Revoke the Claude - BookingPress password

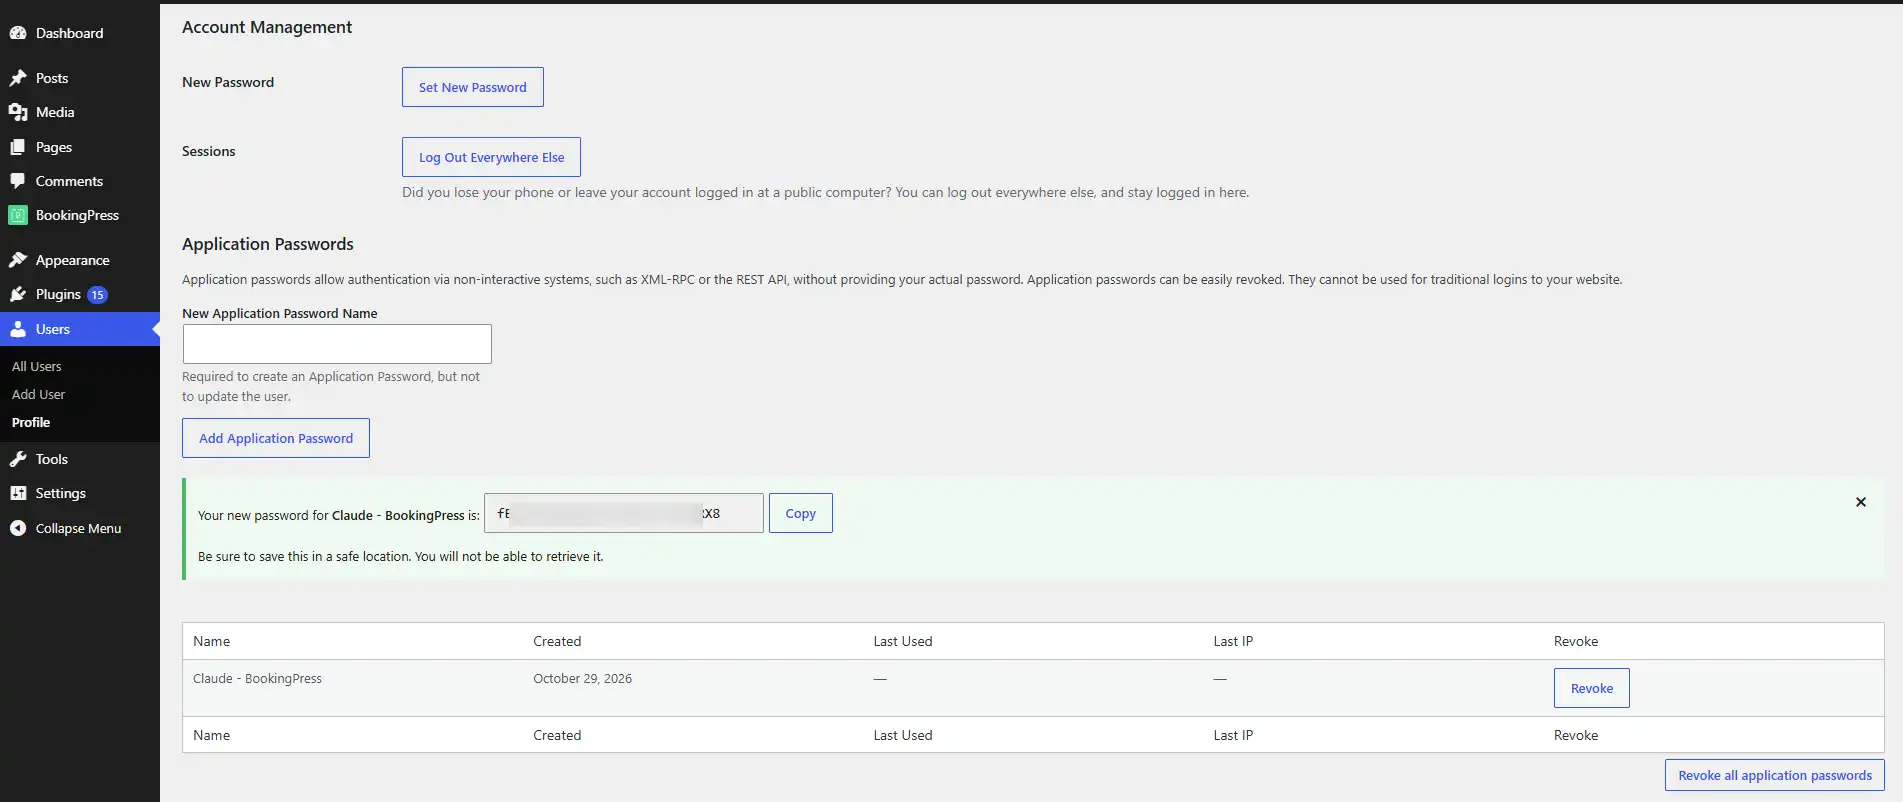[x=1591, y=688]
